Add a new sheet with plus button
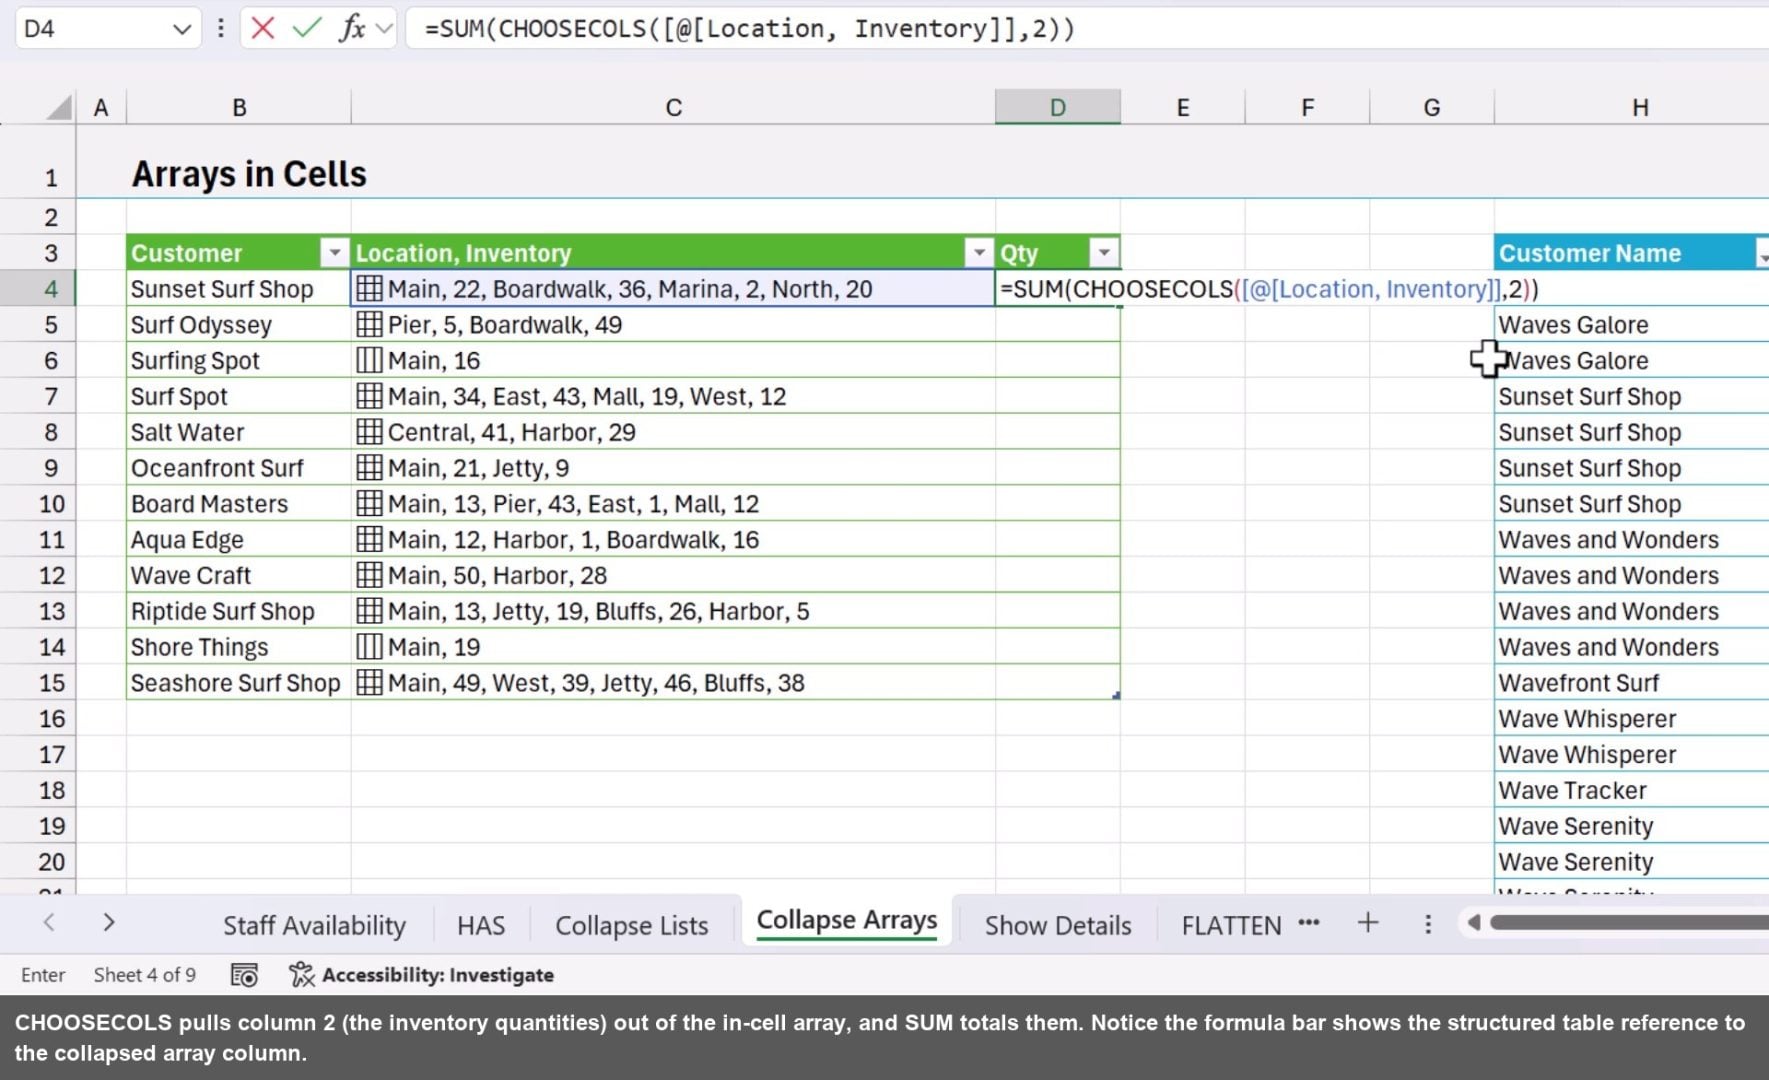Viewport: 1769px width, 1080px height. click(1368, 922)
